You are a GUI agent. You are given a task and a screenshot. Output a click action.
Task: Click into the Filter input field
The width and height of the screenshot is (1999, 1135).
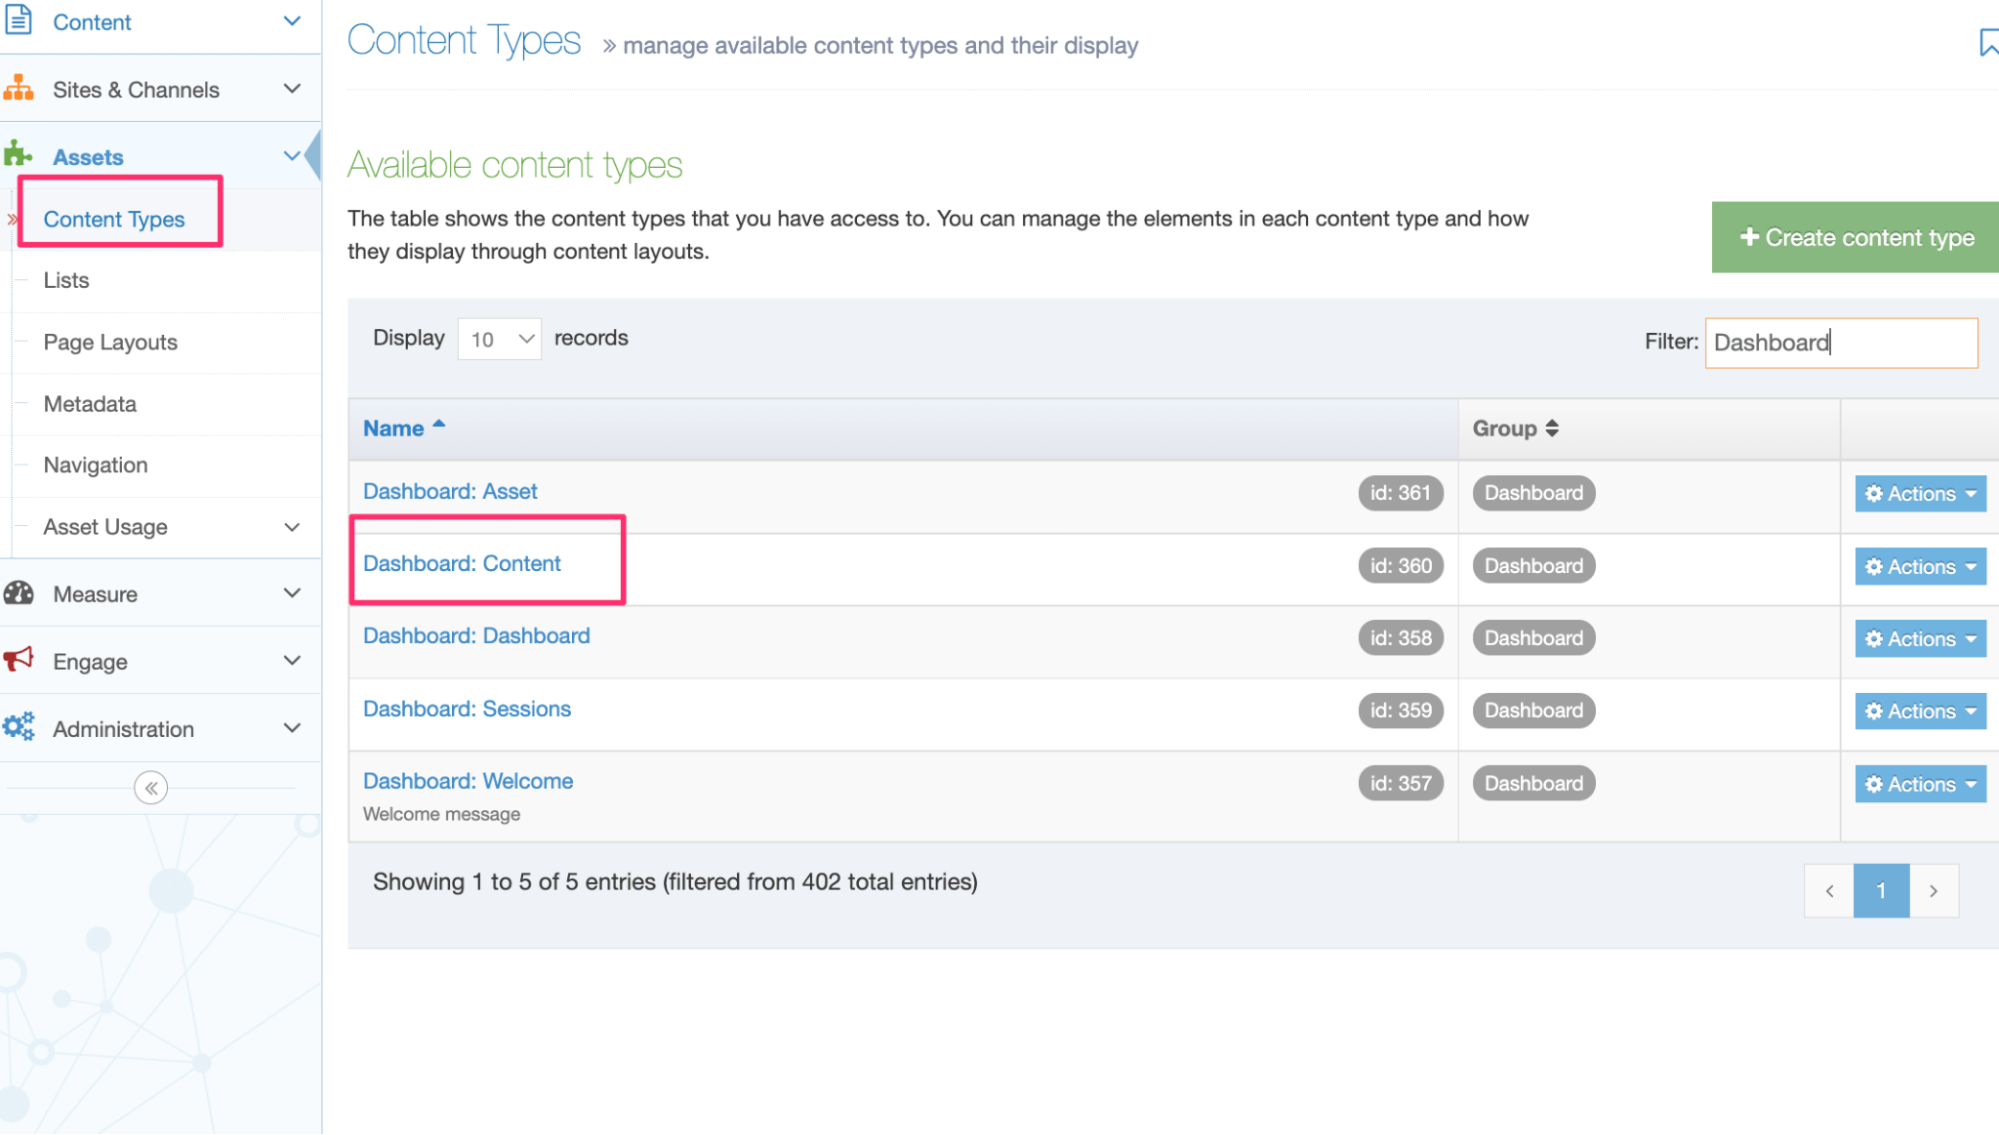1840,342
